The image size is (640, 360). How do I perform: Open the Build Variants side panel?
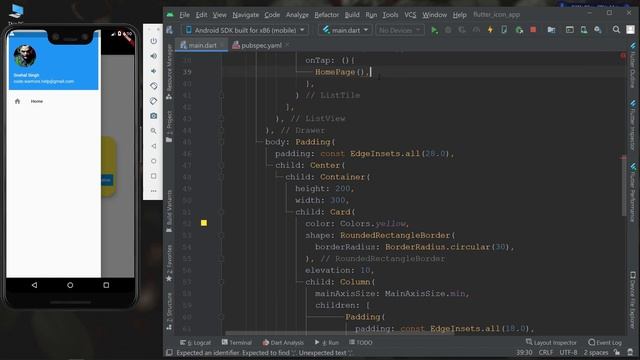pyautogui.click(x=169, y=211)
